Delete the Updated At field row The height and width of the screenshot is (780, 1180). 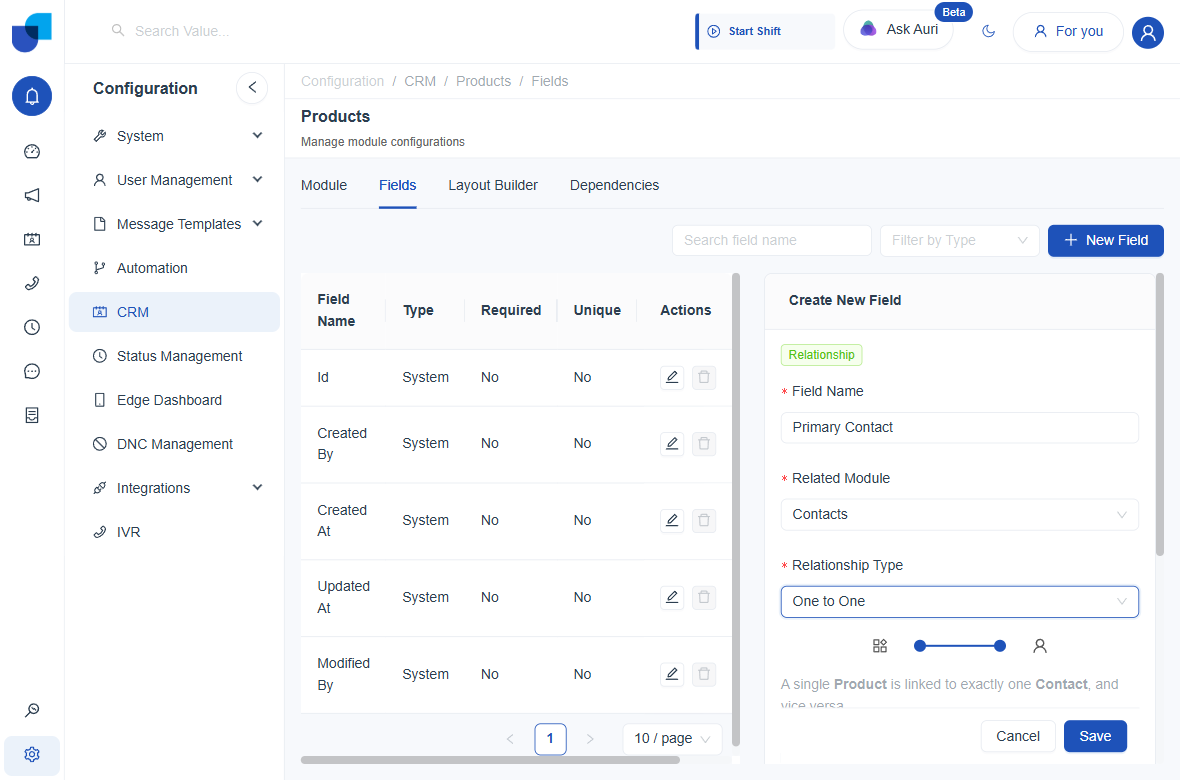click(x=704, y=597)
